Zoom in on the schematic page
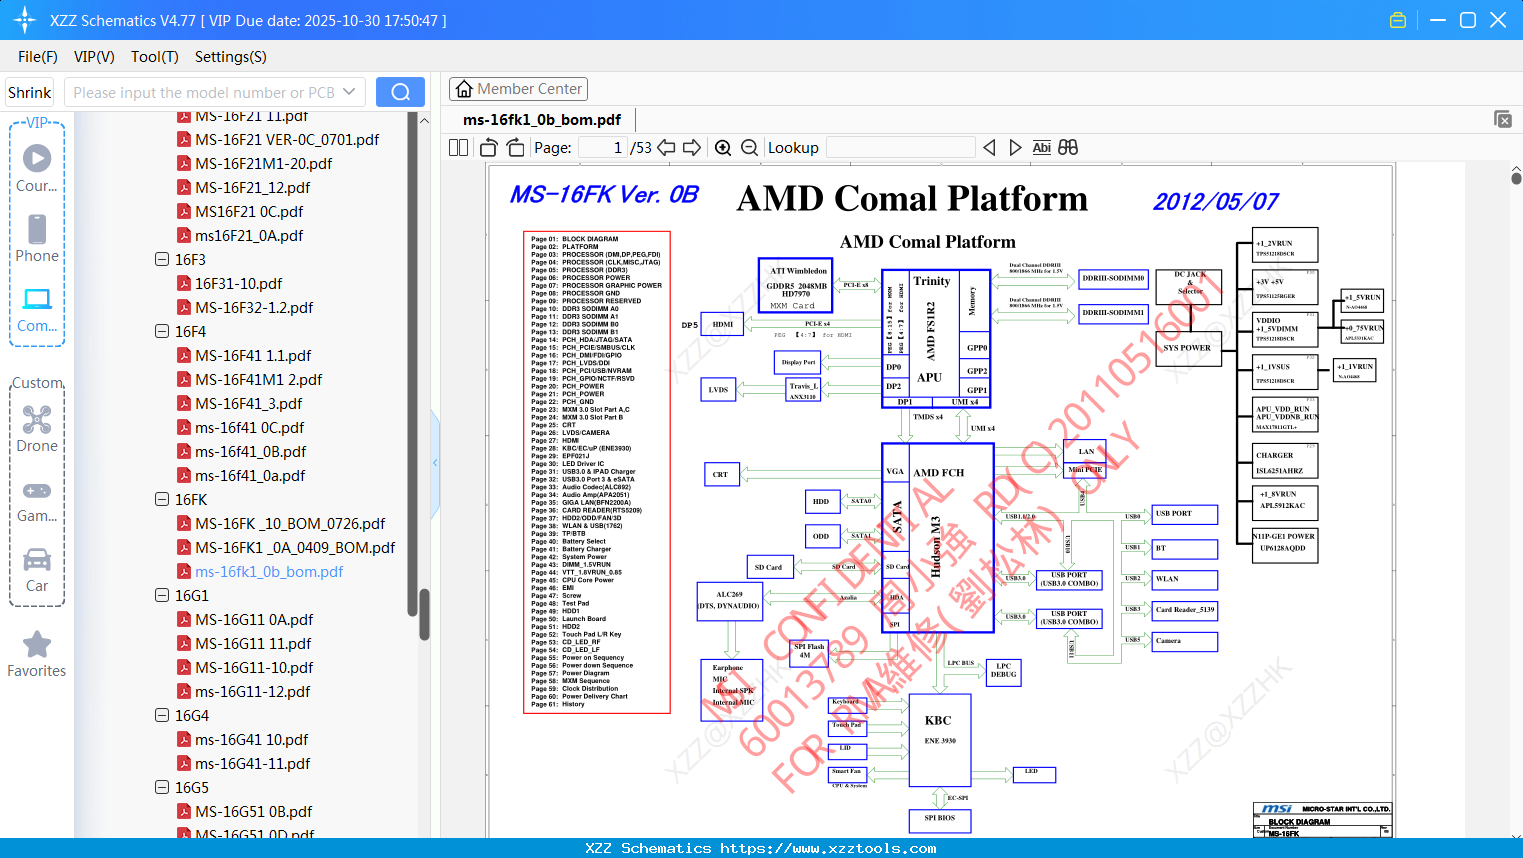This screenshot has width=1523, height=858. [722, 147]
